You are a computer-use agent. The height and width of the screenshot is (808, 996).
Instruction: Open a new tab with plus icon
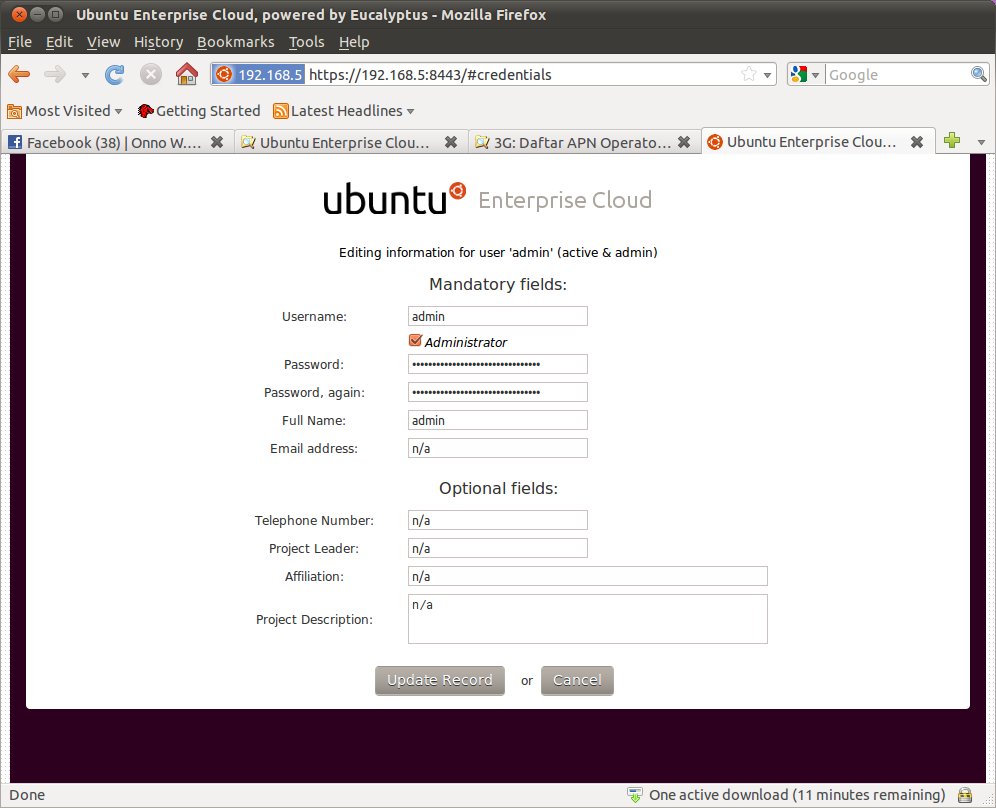tap(951, 141)
